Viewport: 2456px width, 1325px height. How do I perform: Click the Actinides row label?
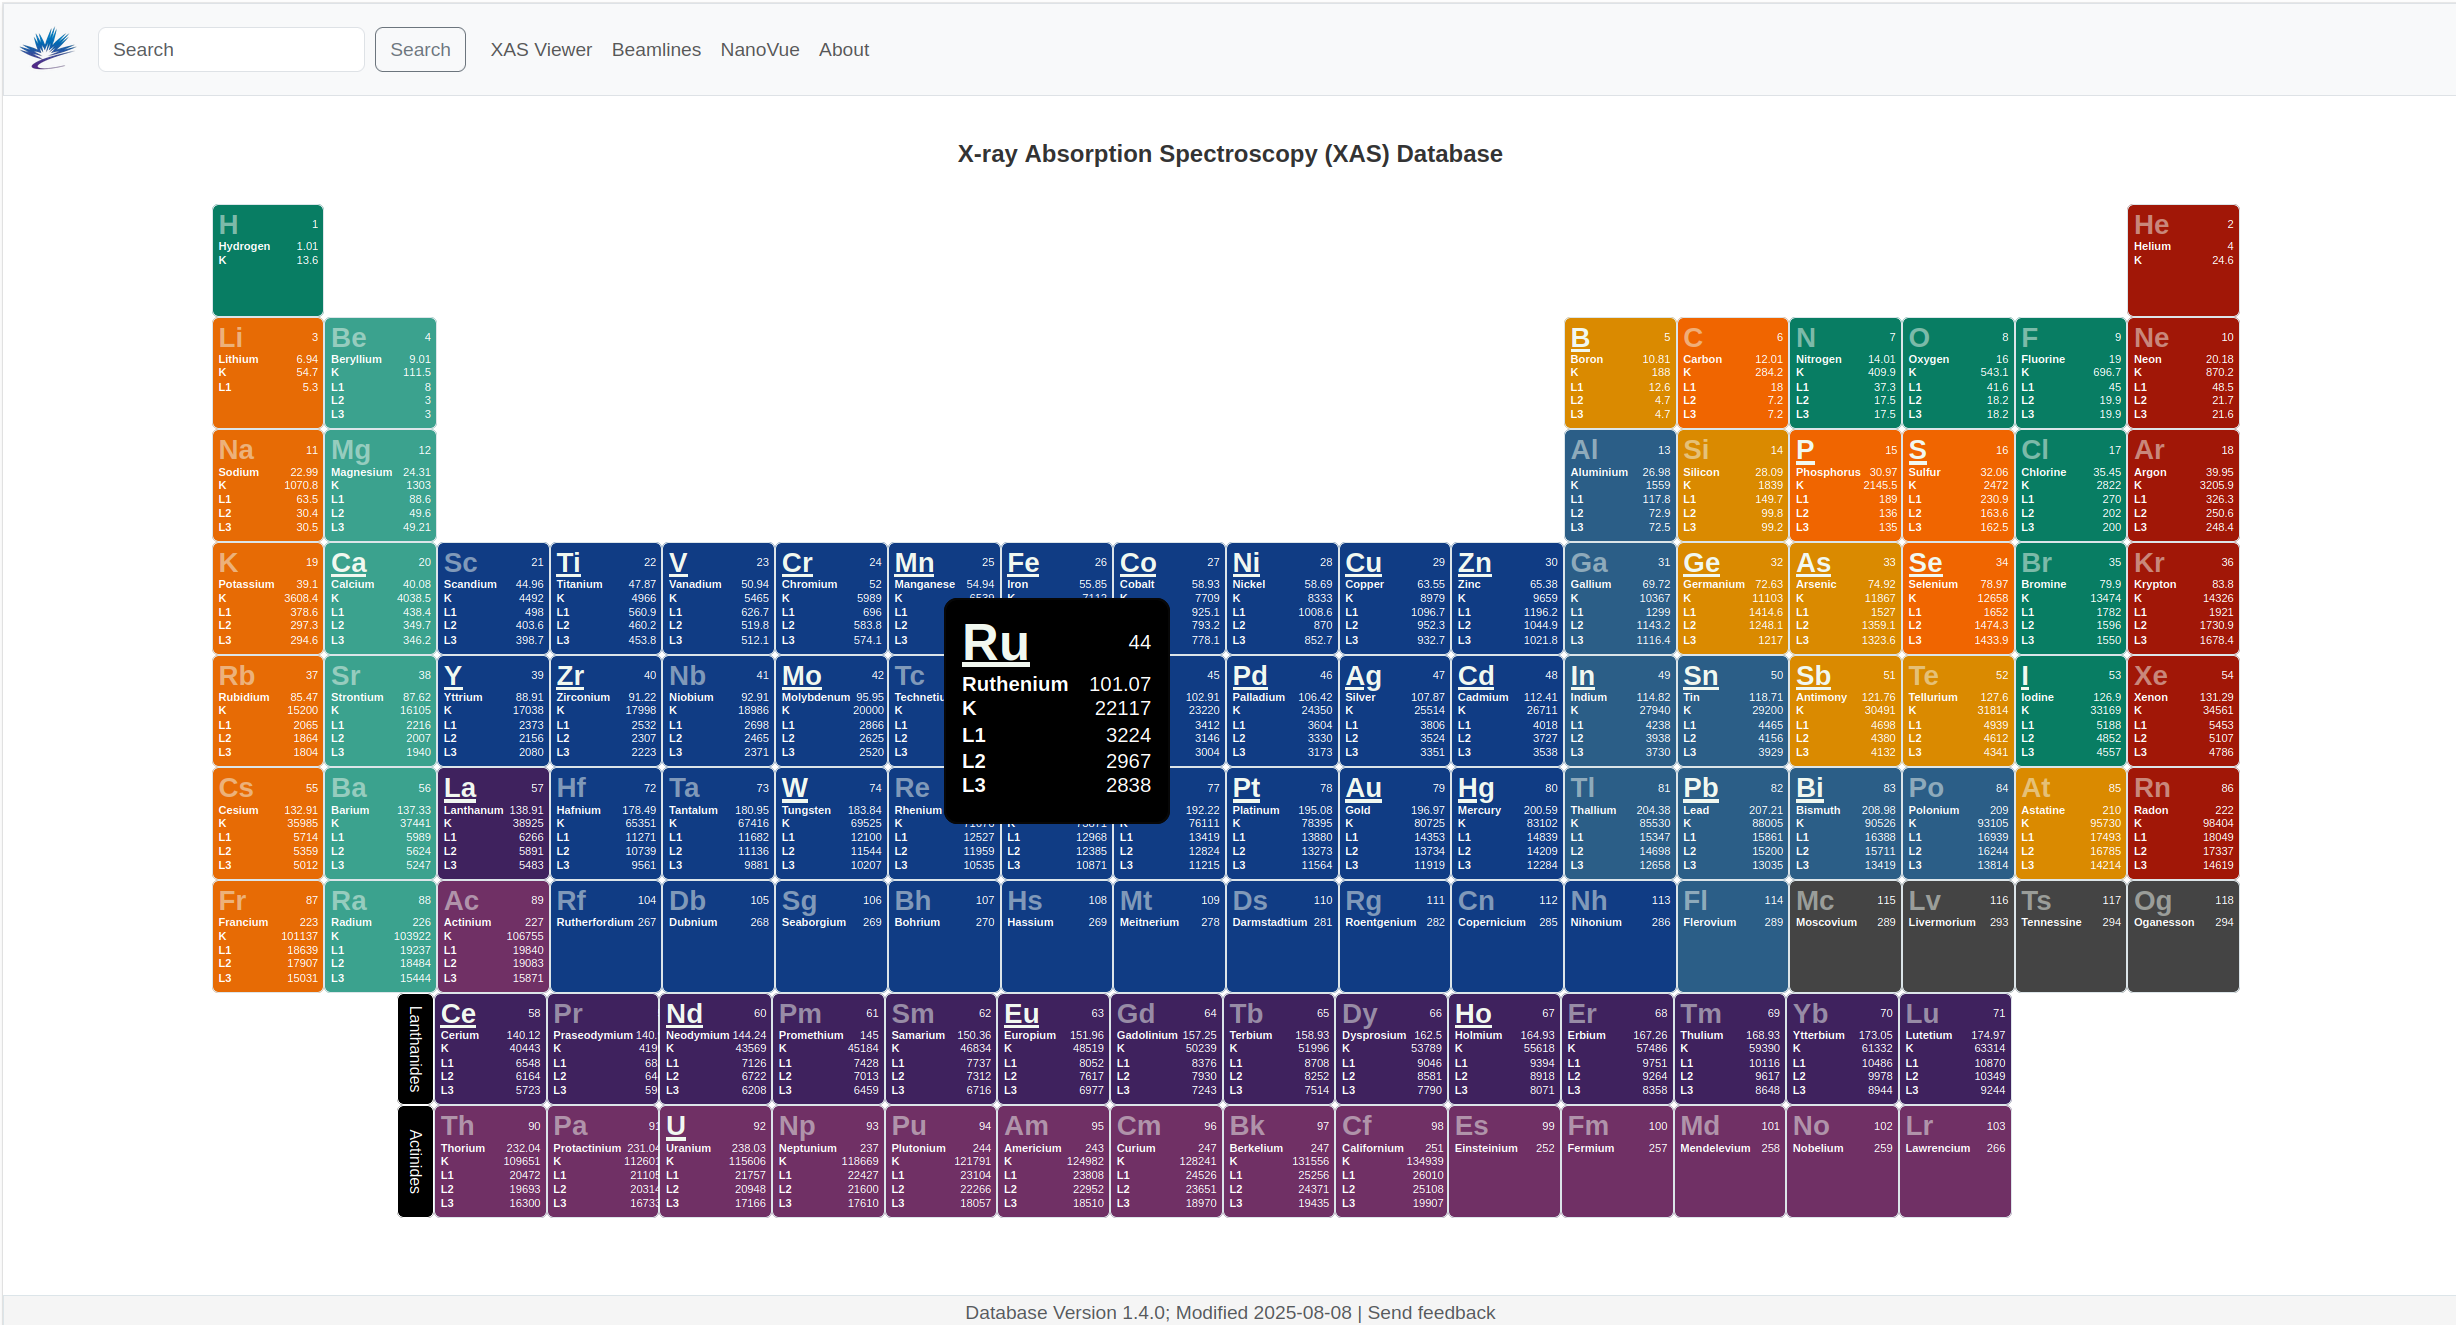click(x=415, y=1161)
